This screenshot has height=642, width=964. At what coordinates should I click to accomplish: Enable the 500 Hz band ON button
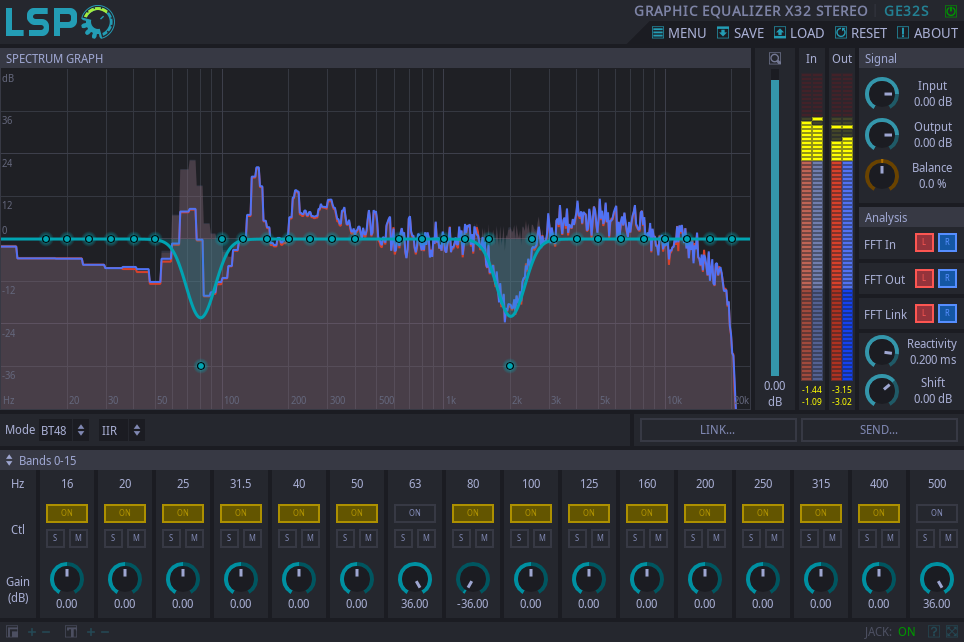pyautogui.click(x=936, y=513)
